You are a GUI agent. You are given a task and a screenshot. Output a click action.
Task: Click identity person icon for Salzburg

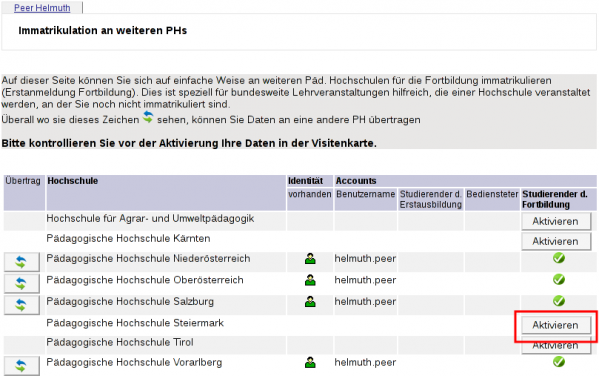[310, 302]
